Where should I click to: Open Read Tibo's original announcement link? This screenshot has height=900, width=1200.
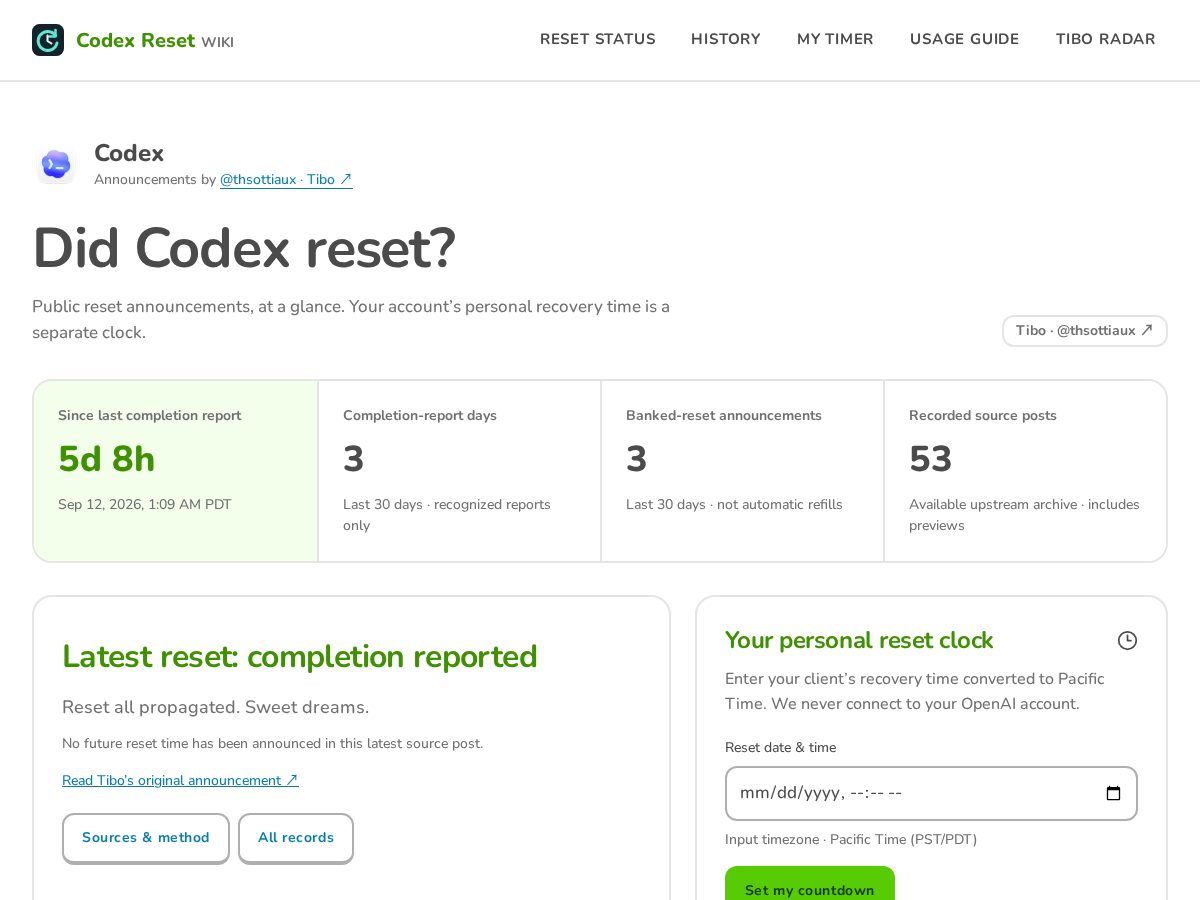coord(180,780)
